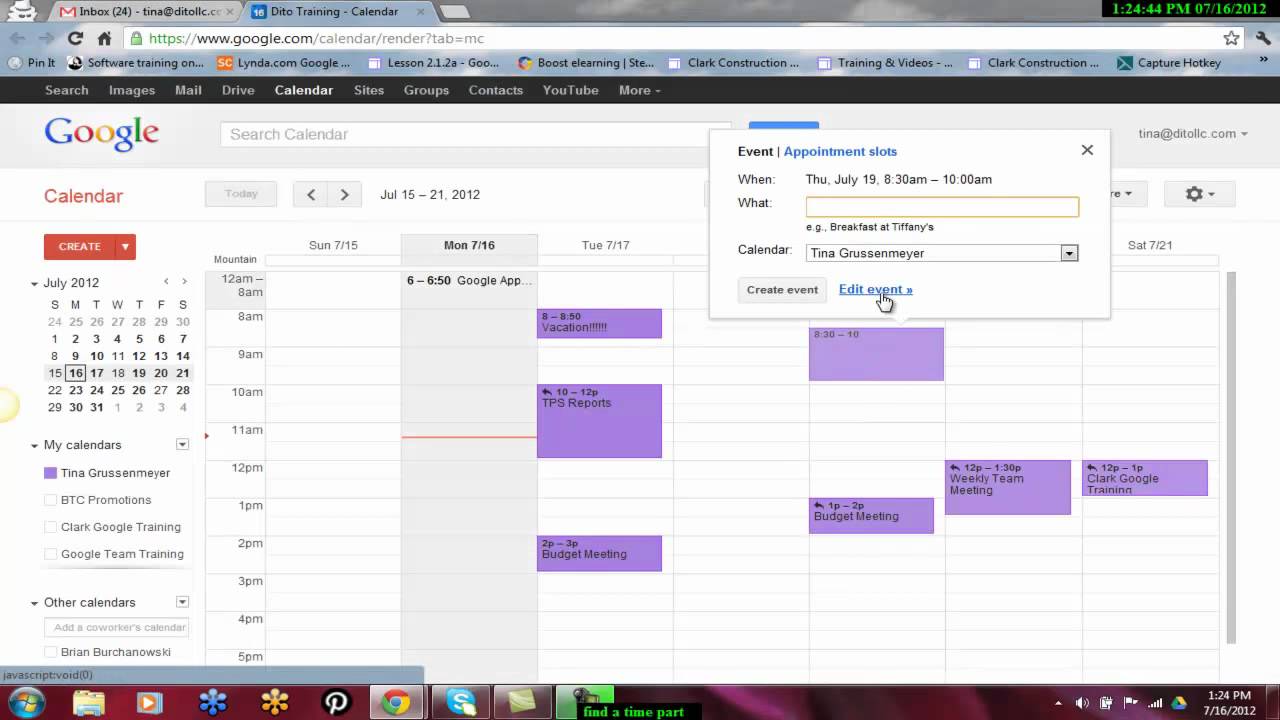Bookmark this page with the star icon
Image resolution: width=1280 pixels, height=720 pixels.
tap(1231, 38)
